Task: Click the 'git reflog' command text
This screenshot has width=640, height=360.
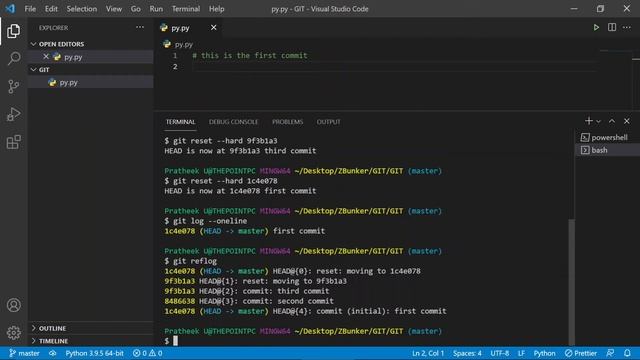Action: point(195,261)
